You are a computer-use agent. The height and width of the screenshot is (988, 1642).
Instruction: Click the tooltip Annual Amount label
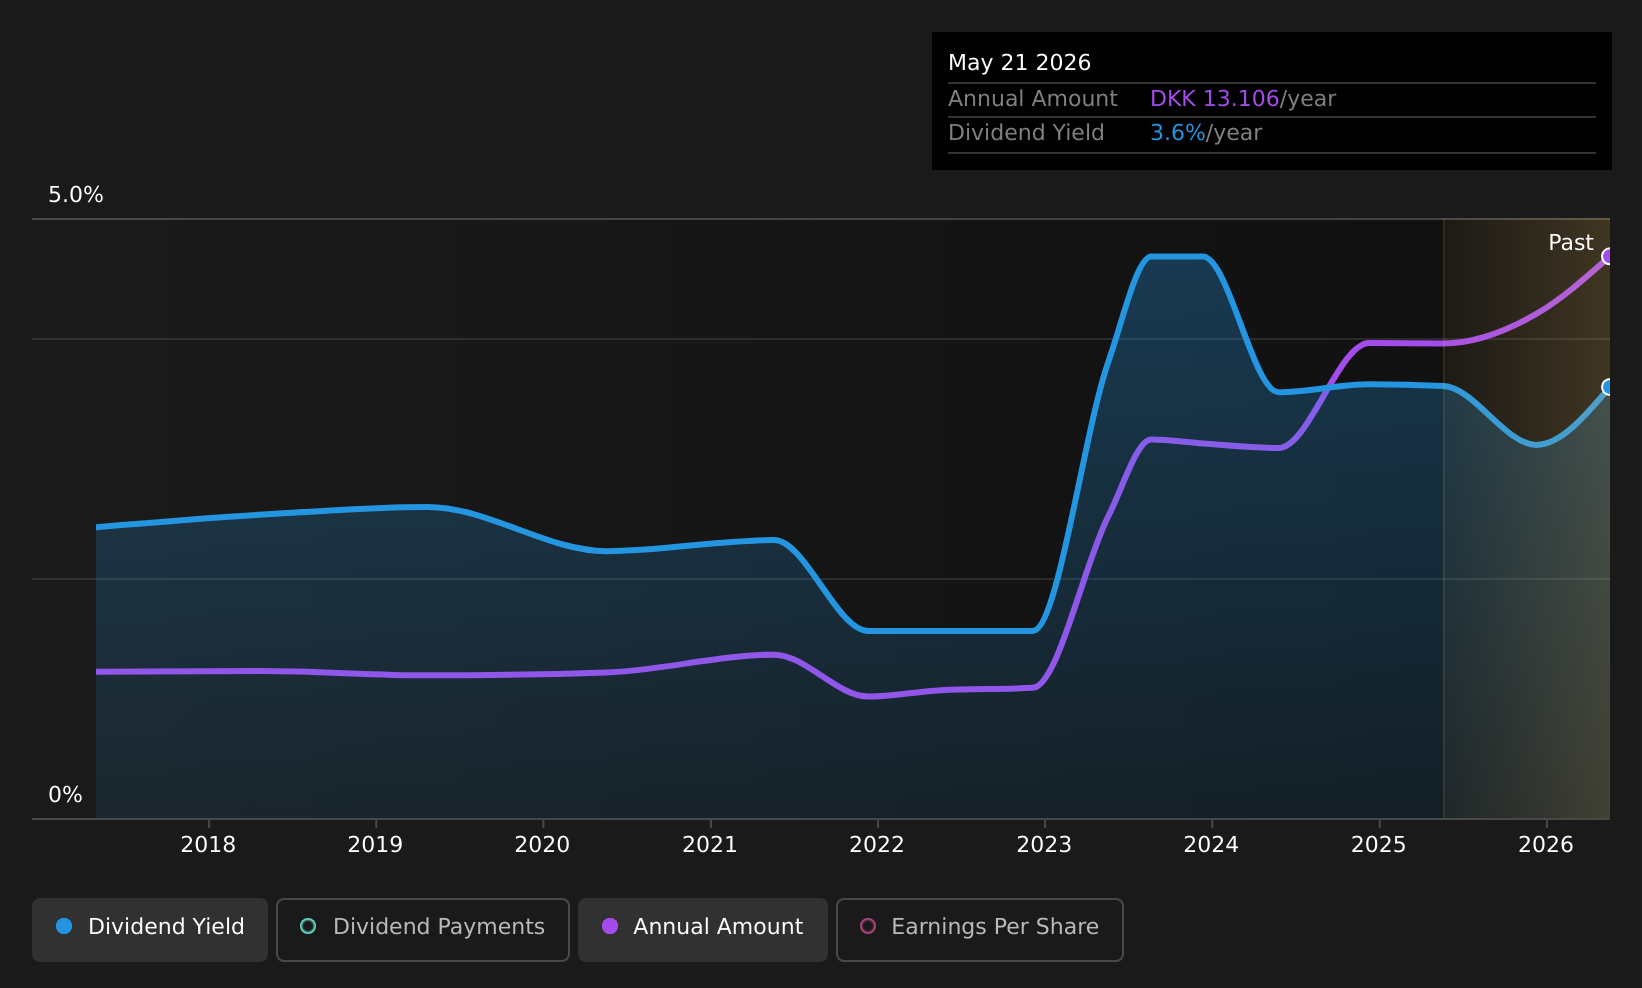[1032, 99]
